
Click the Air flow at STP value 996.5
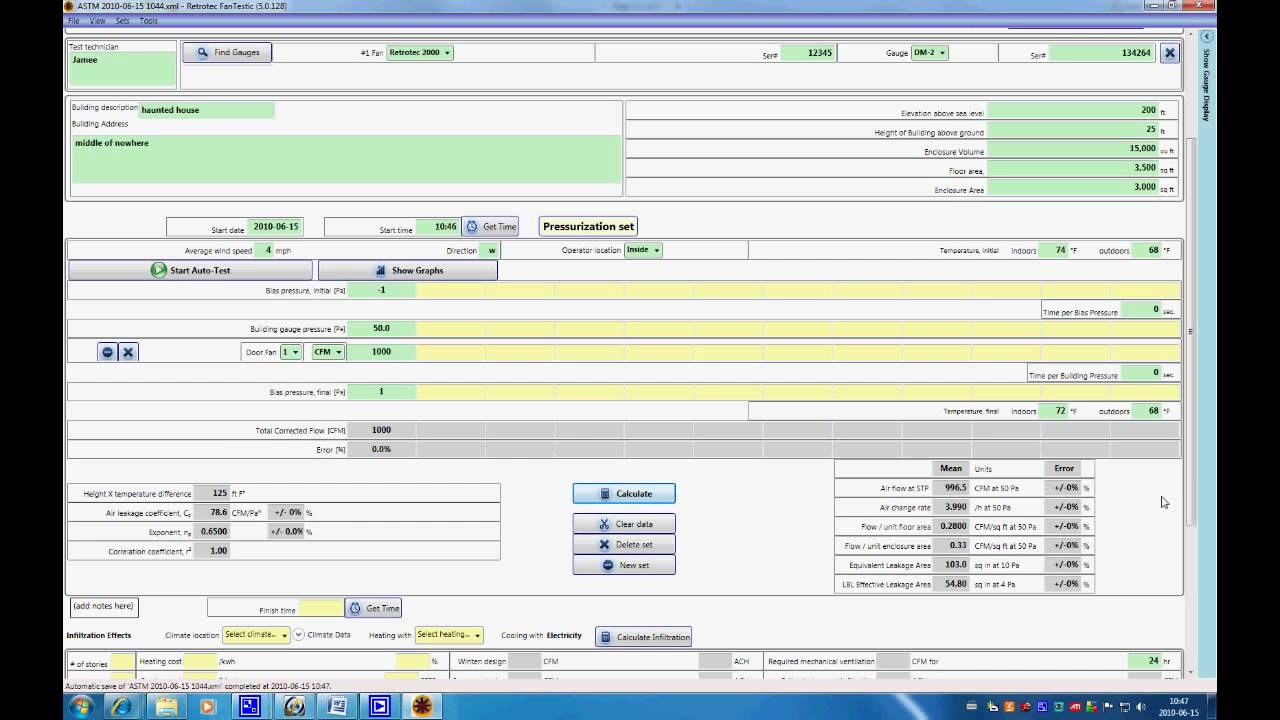click(952, 488)
